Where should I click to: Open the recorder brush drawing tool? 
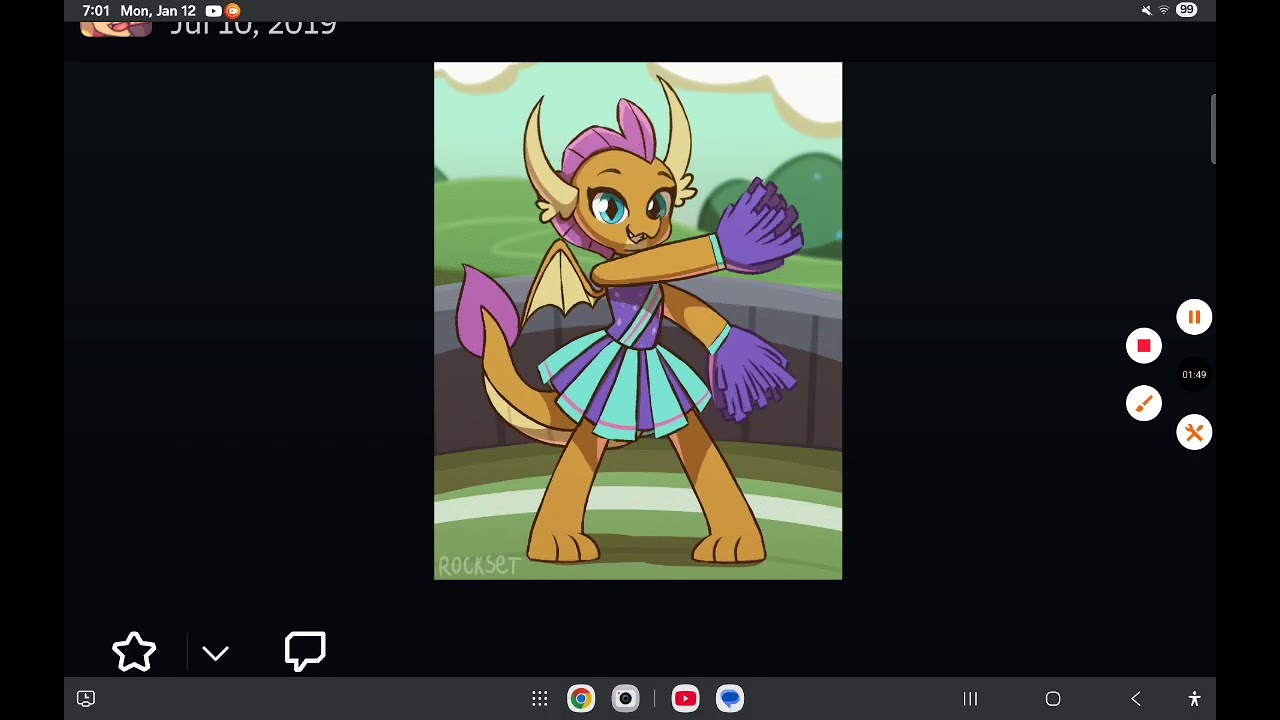point(1144,403)
